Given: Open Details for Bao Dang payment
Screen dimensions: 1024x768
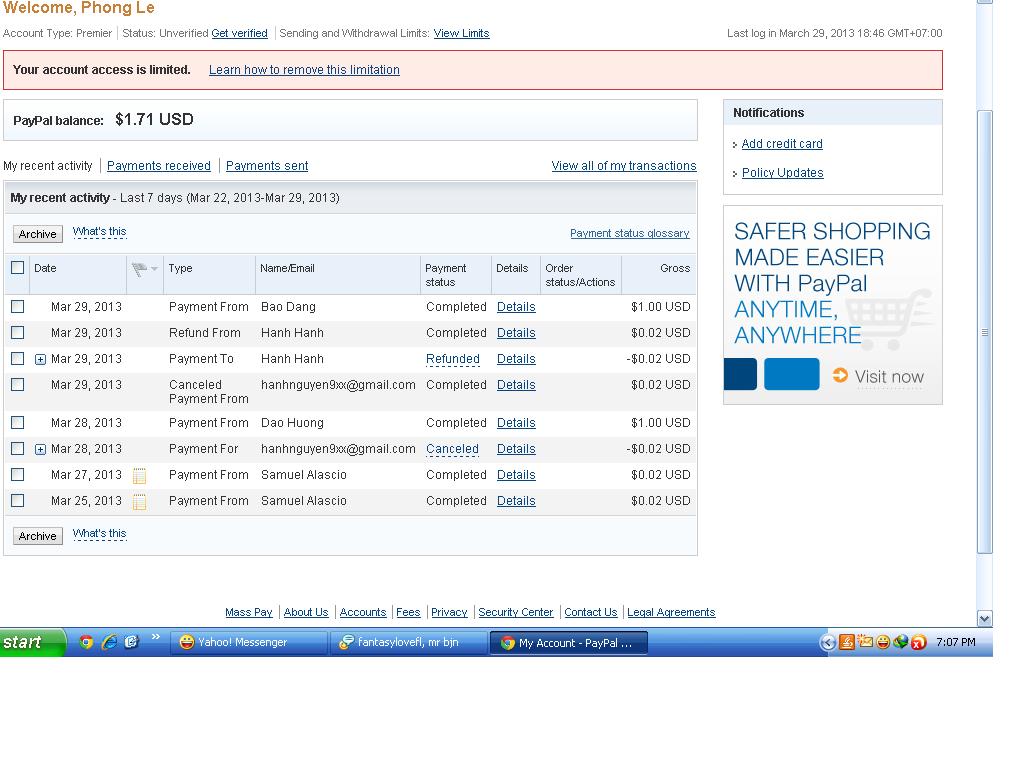Looking at the screenshot, I should click(x=516, y=307).
